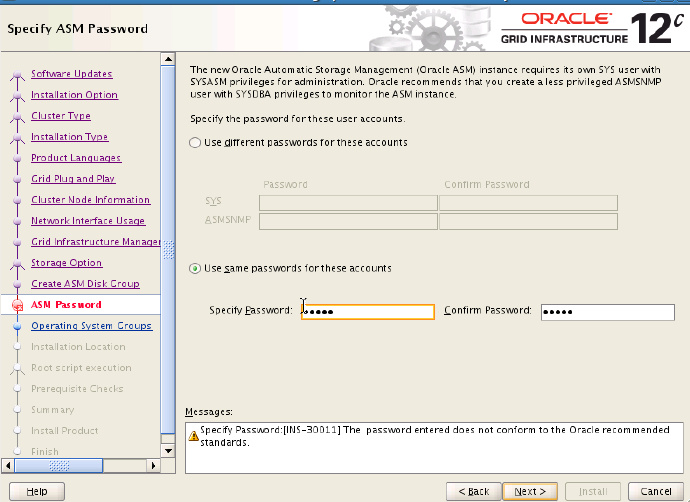Click the steps list scroll up arrow
The width and height of the screenshot is (690, 502).
[168, 59]
